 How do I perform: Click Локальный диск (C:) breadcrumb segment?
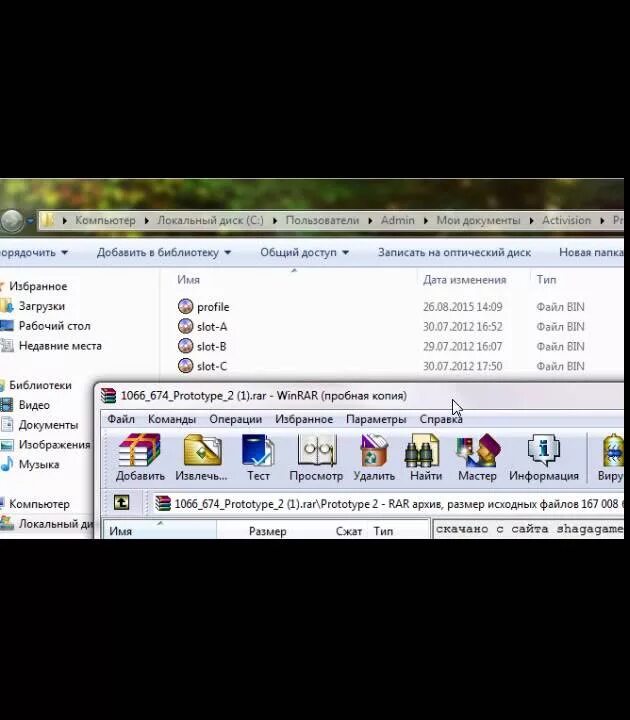pyautogui.click(x=210, y=220)
